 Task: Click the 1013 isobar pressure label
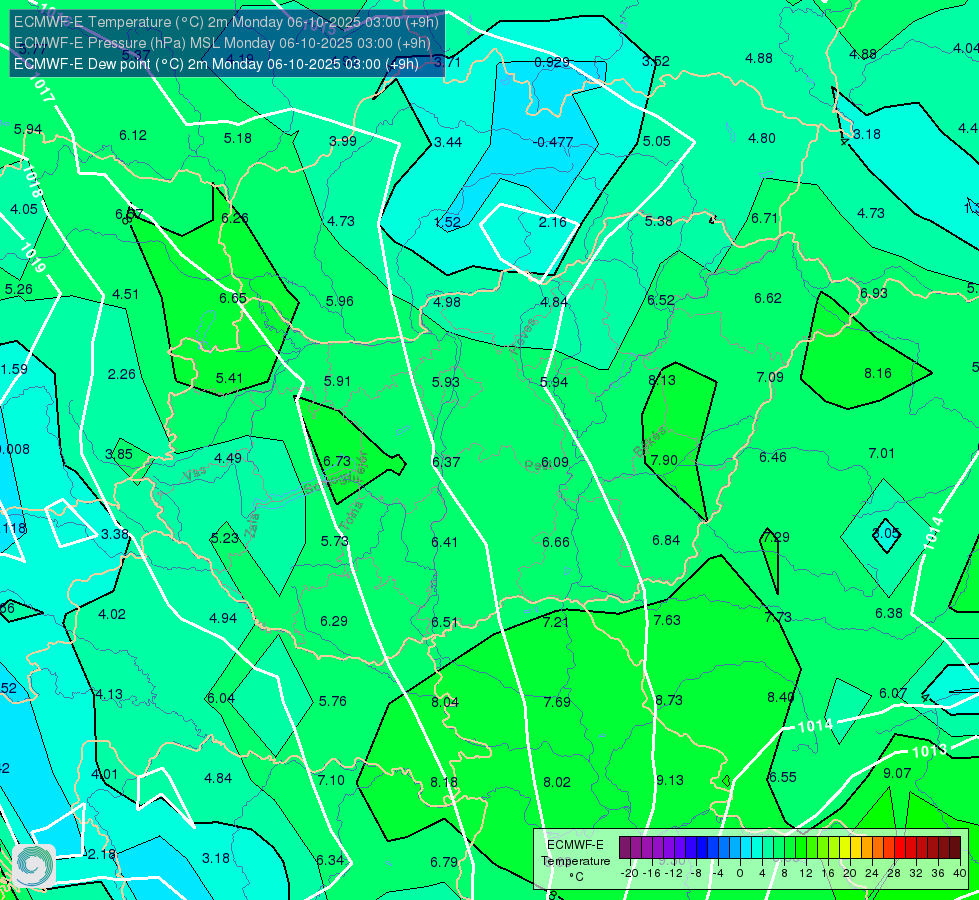930,751
